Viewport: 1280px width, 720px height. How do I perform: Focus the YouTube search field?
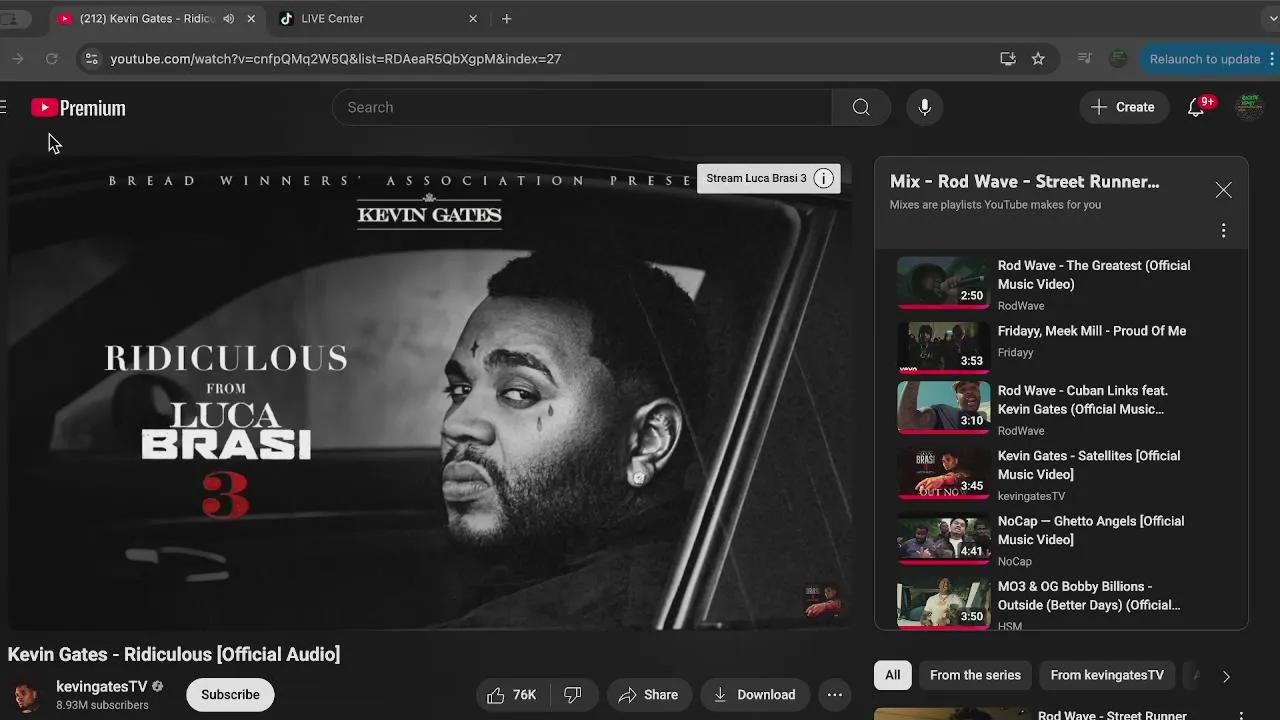coord(582,107)
